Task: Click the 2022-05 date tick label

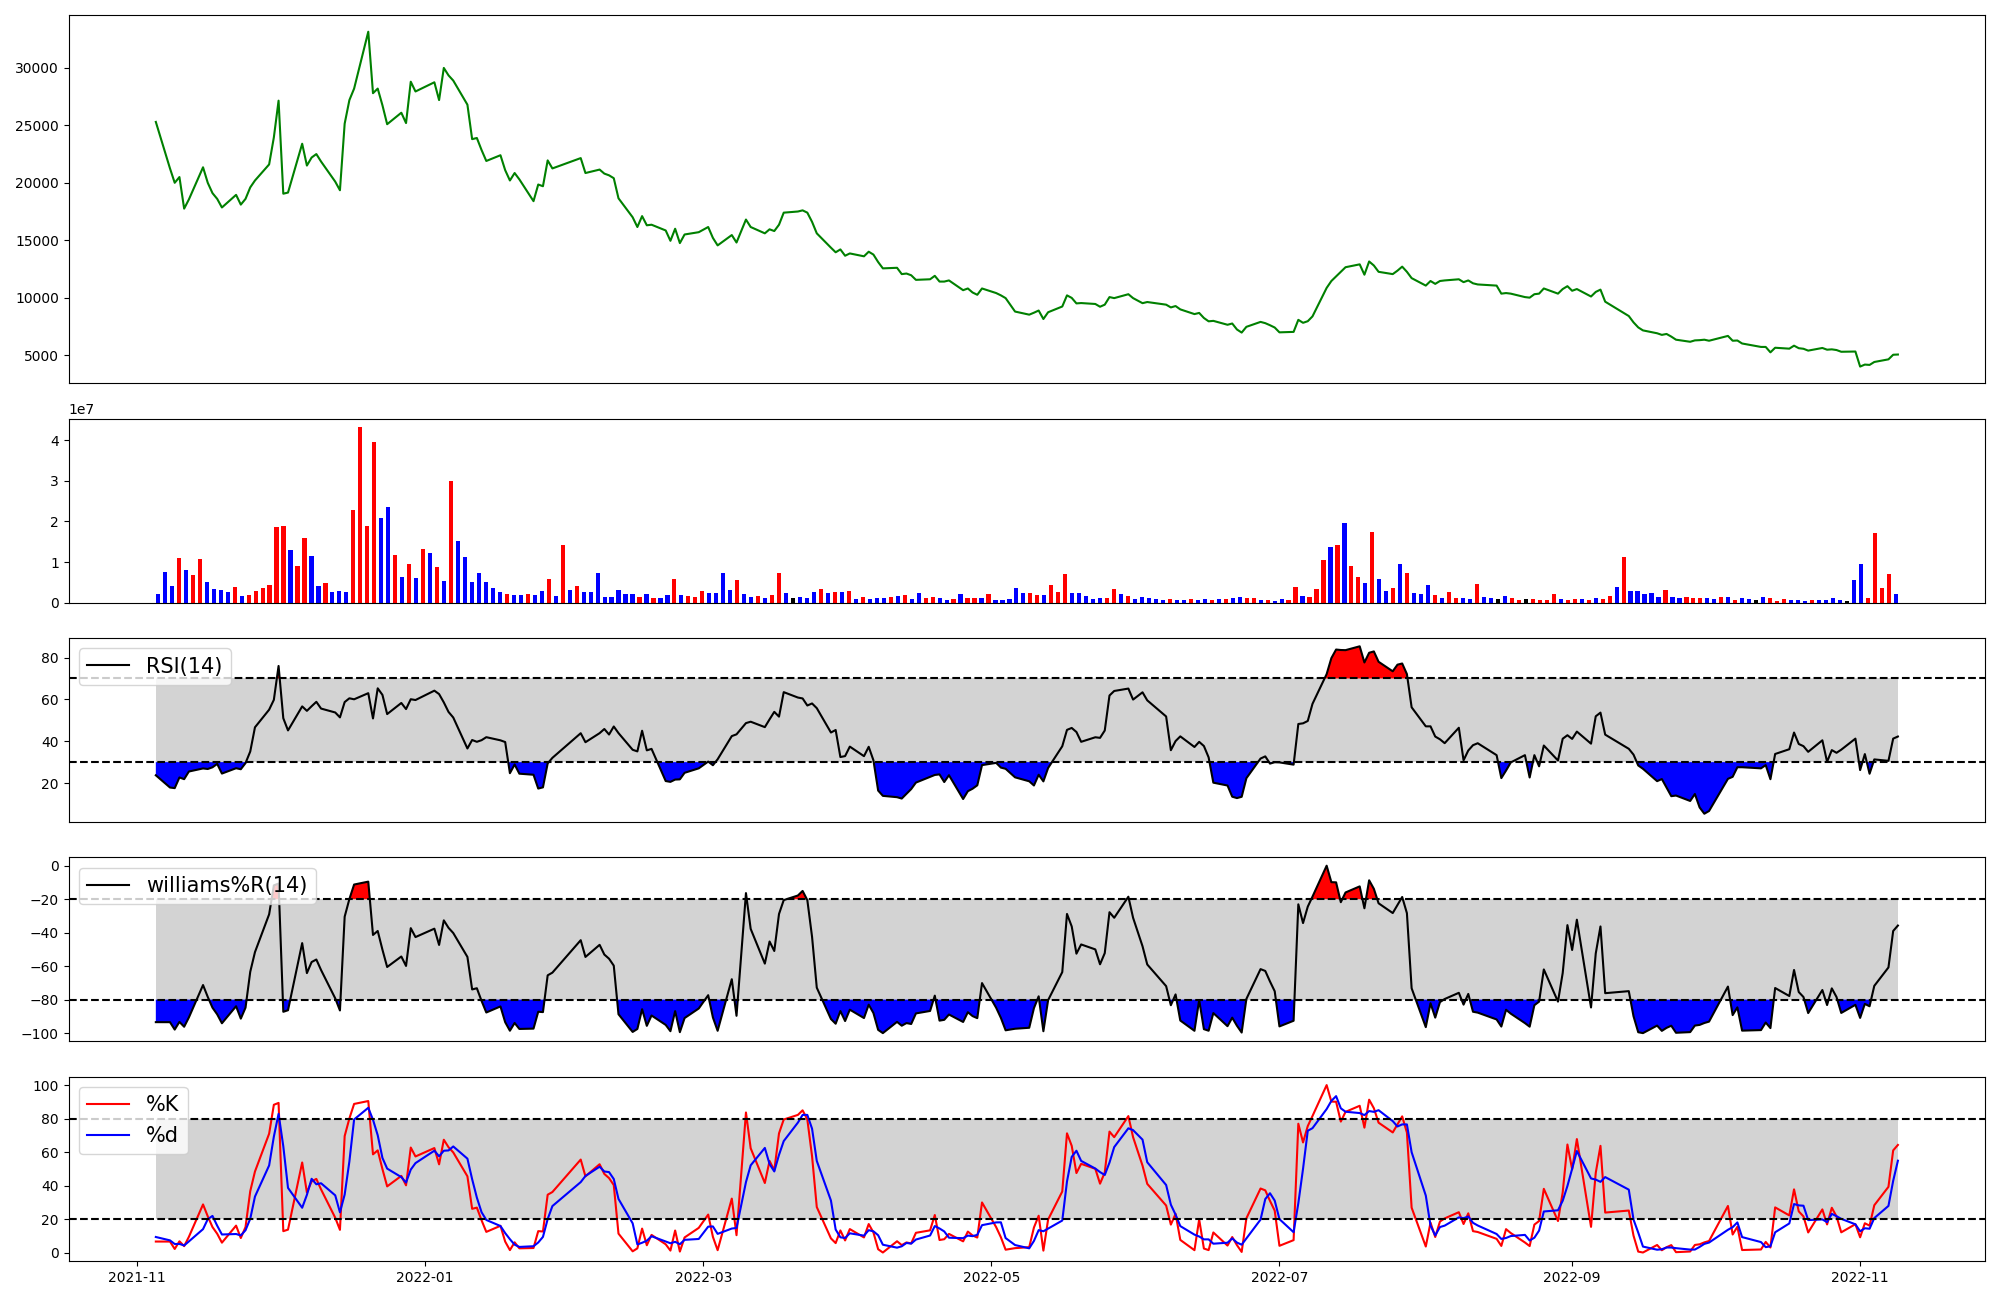Action: (x=991, y=1277)
